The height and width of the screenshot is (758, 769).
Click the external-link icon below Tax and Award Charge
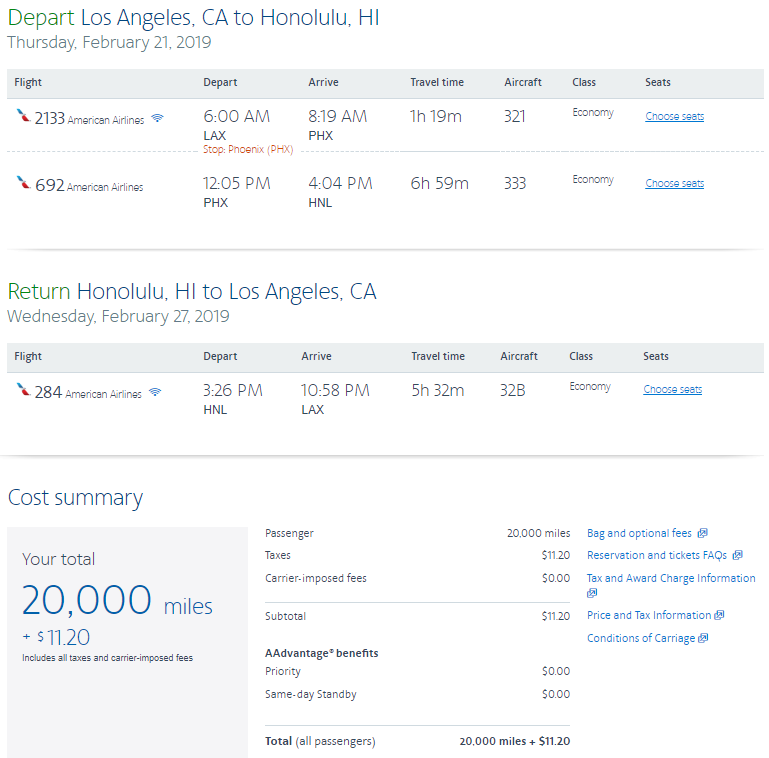pos(592,593)
